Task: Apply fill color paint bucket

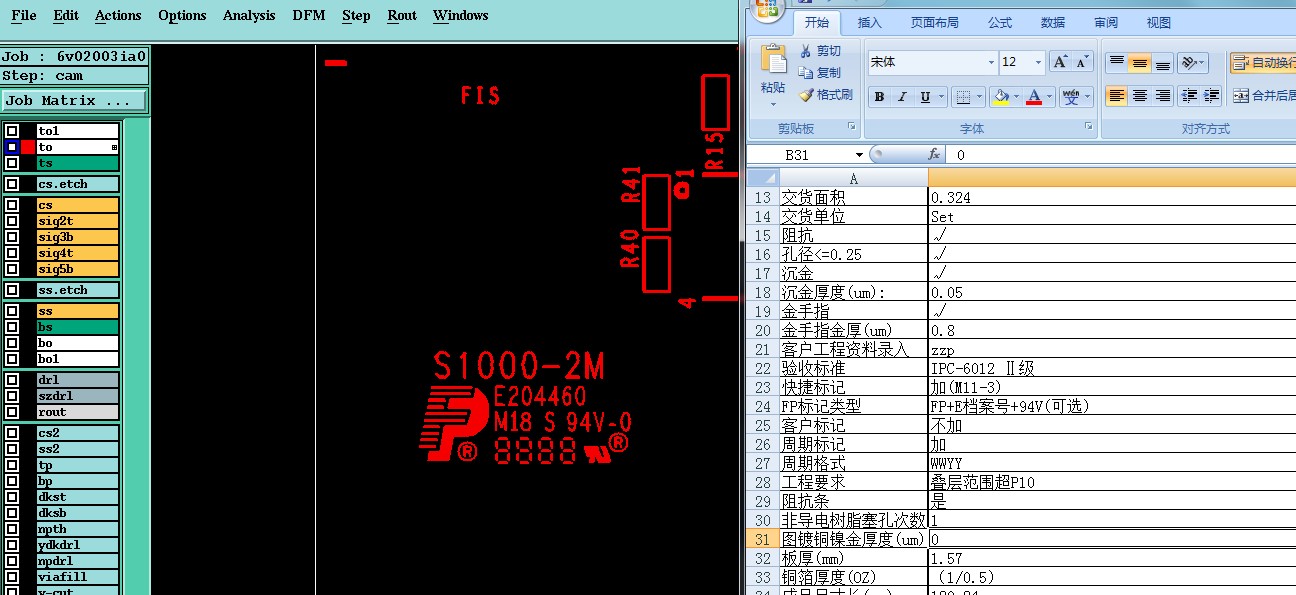Action: [x=1000, y=97]
